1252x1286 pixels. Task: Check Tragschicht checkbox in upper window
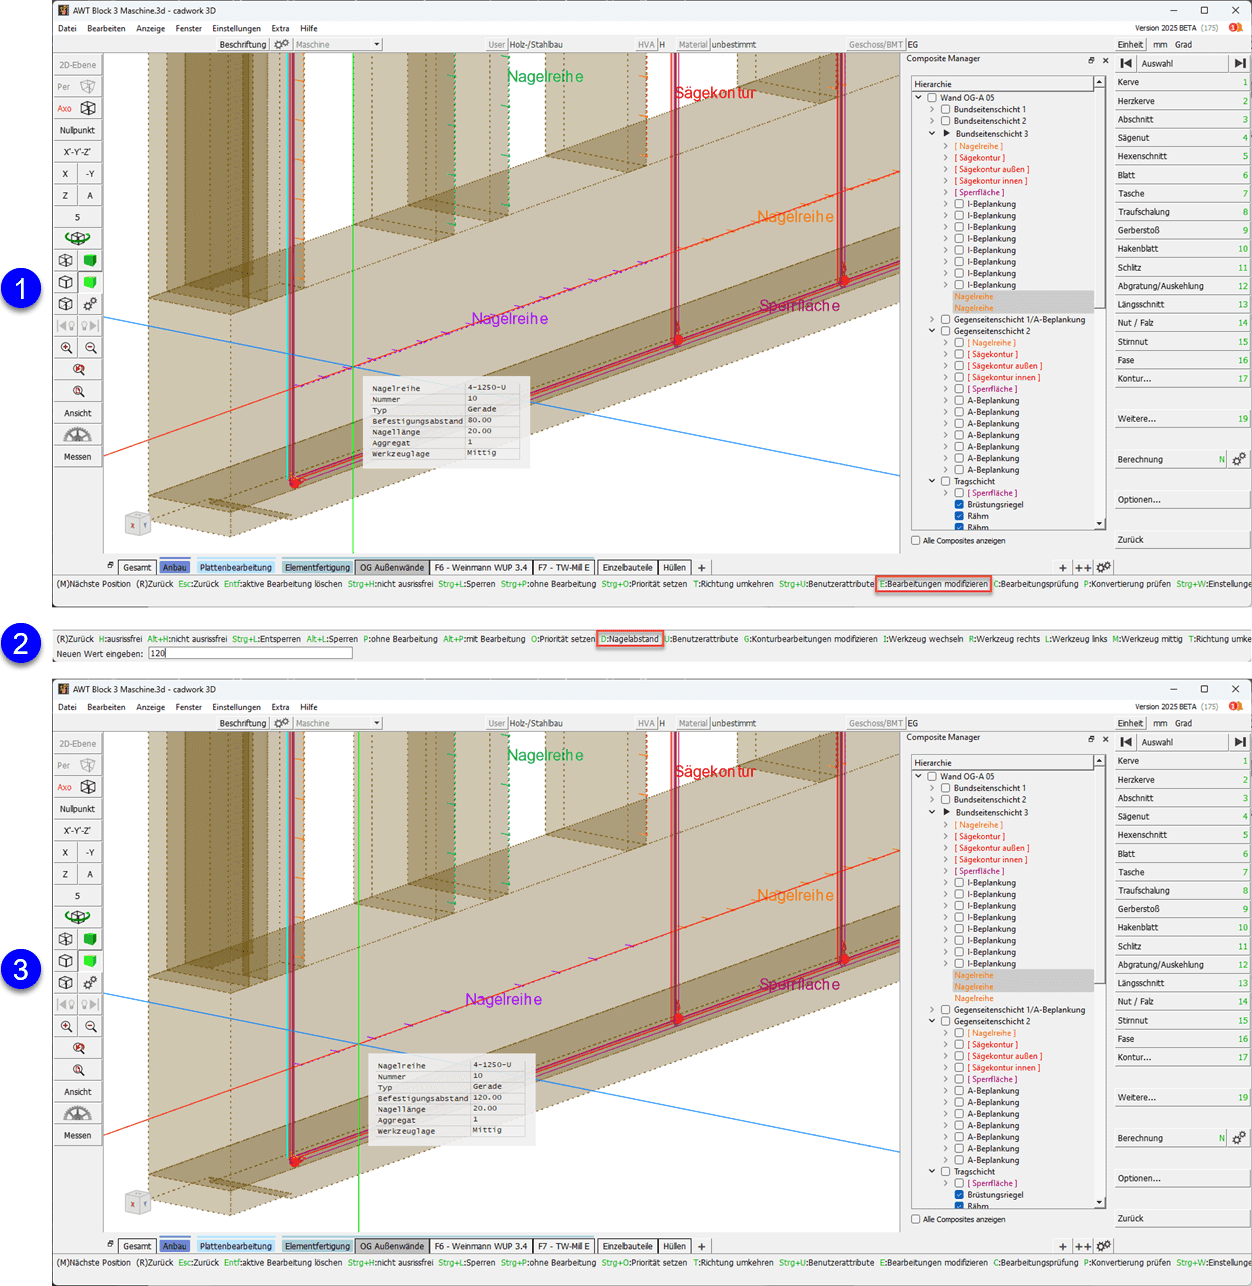point(945,481)
